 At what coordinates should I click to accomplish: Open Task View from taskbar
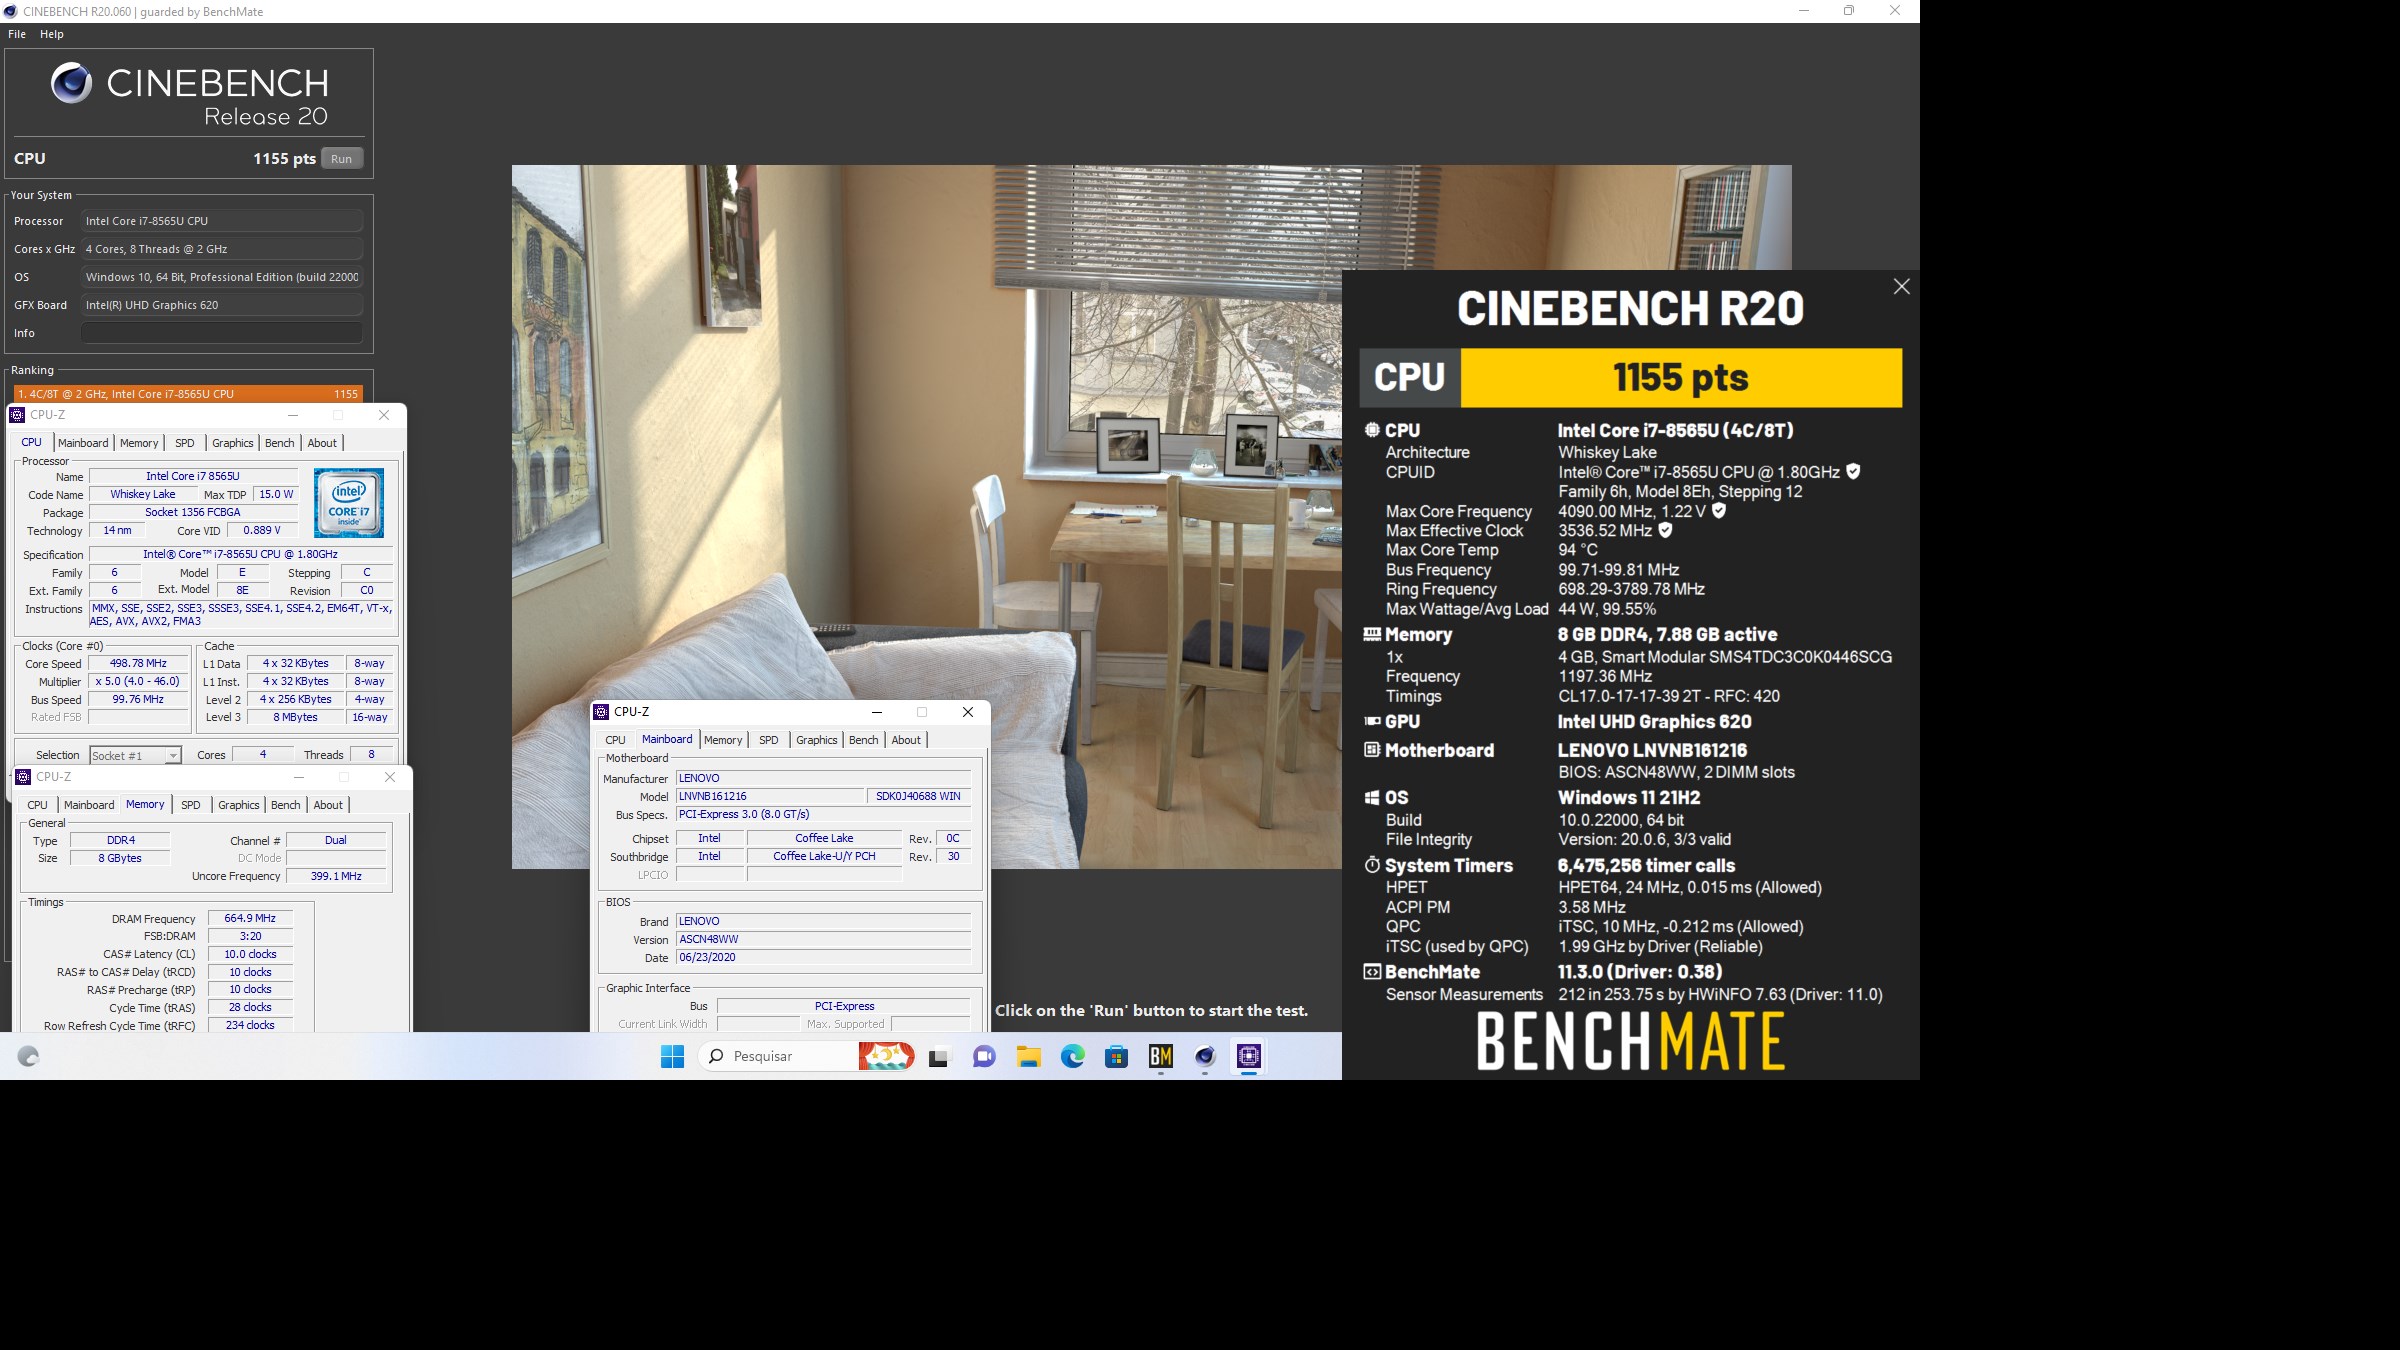[x=939, y=1056]
